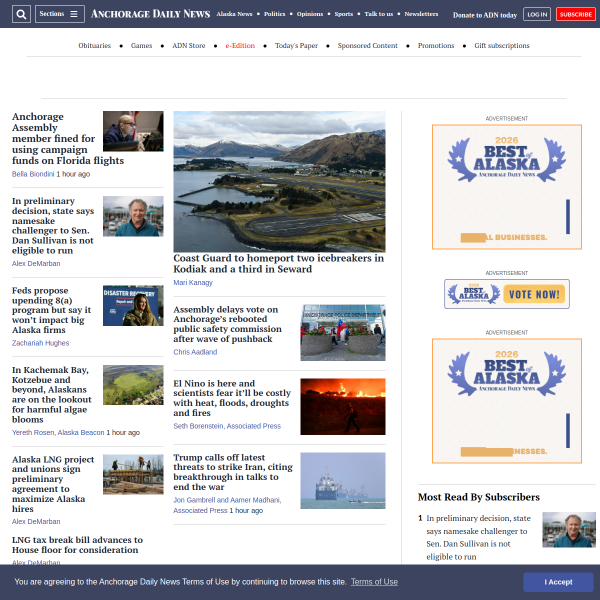Open Assembly delays vote public safety headline
Viewport: 600px width, 600px height.
pos(228,324)
